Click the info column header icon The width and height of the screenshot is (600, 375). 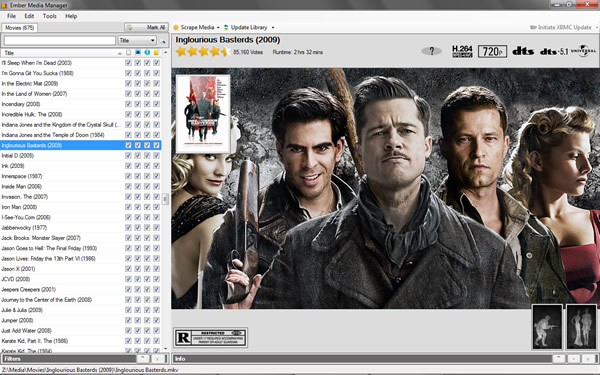(147, 52)
